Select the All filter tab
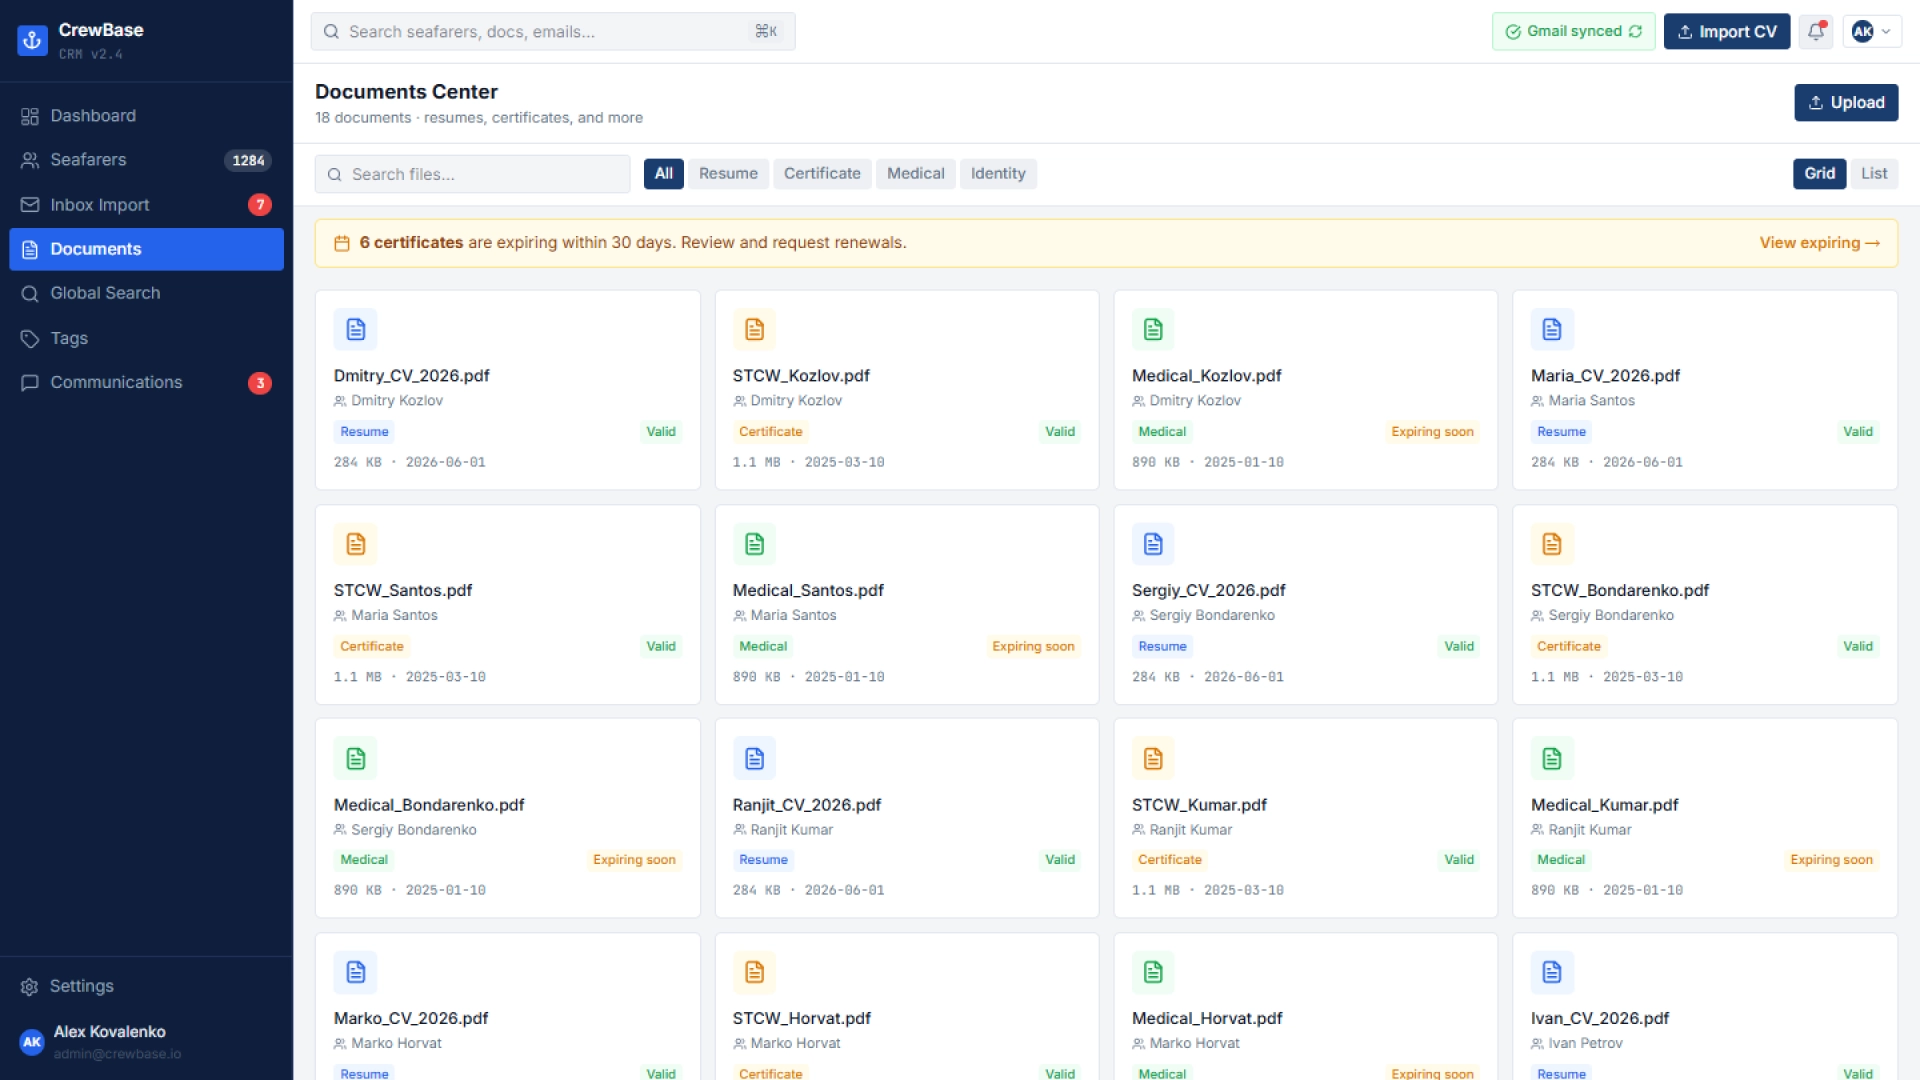The height and width of the screenshot is (1080, 1920). tap(663, 174)
